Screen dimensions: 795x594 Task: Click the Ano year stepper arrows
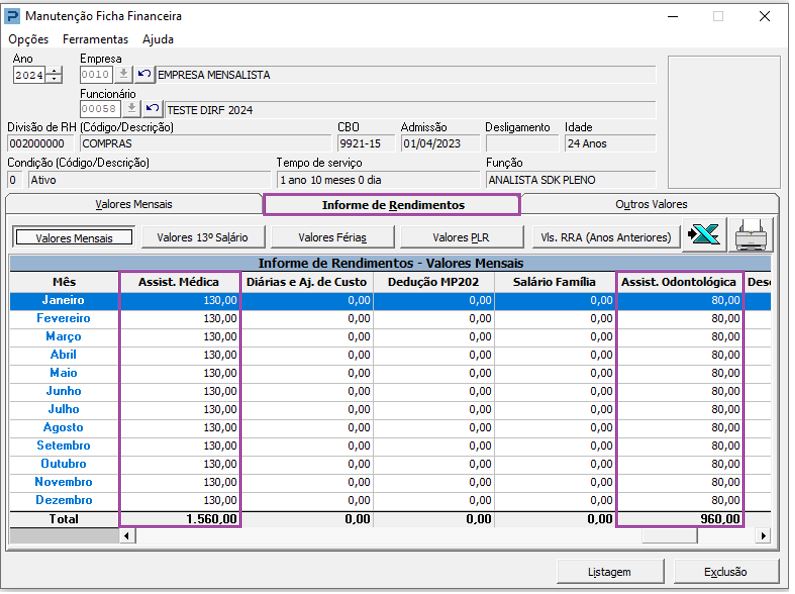54,76
